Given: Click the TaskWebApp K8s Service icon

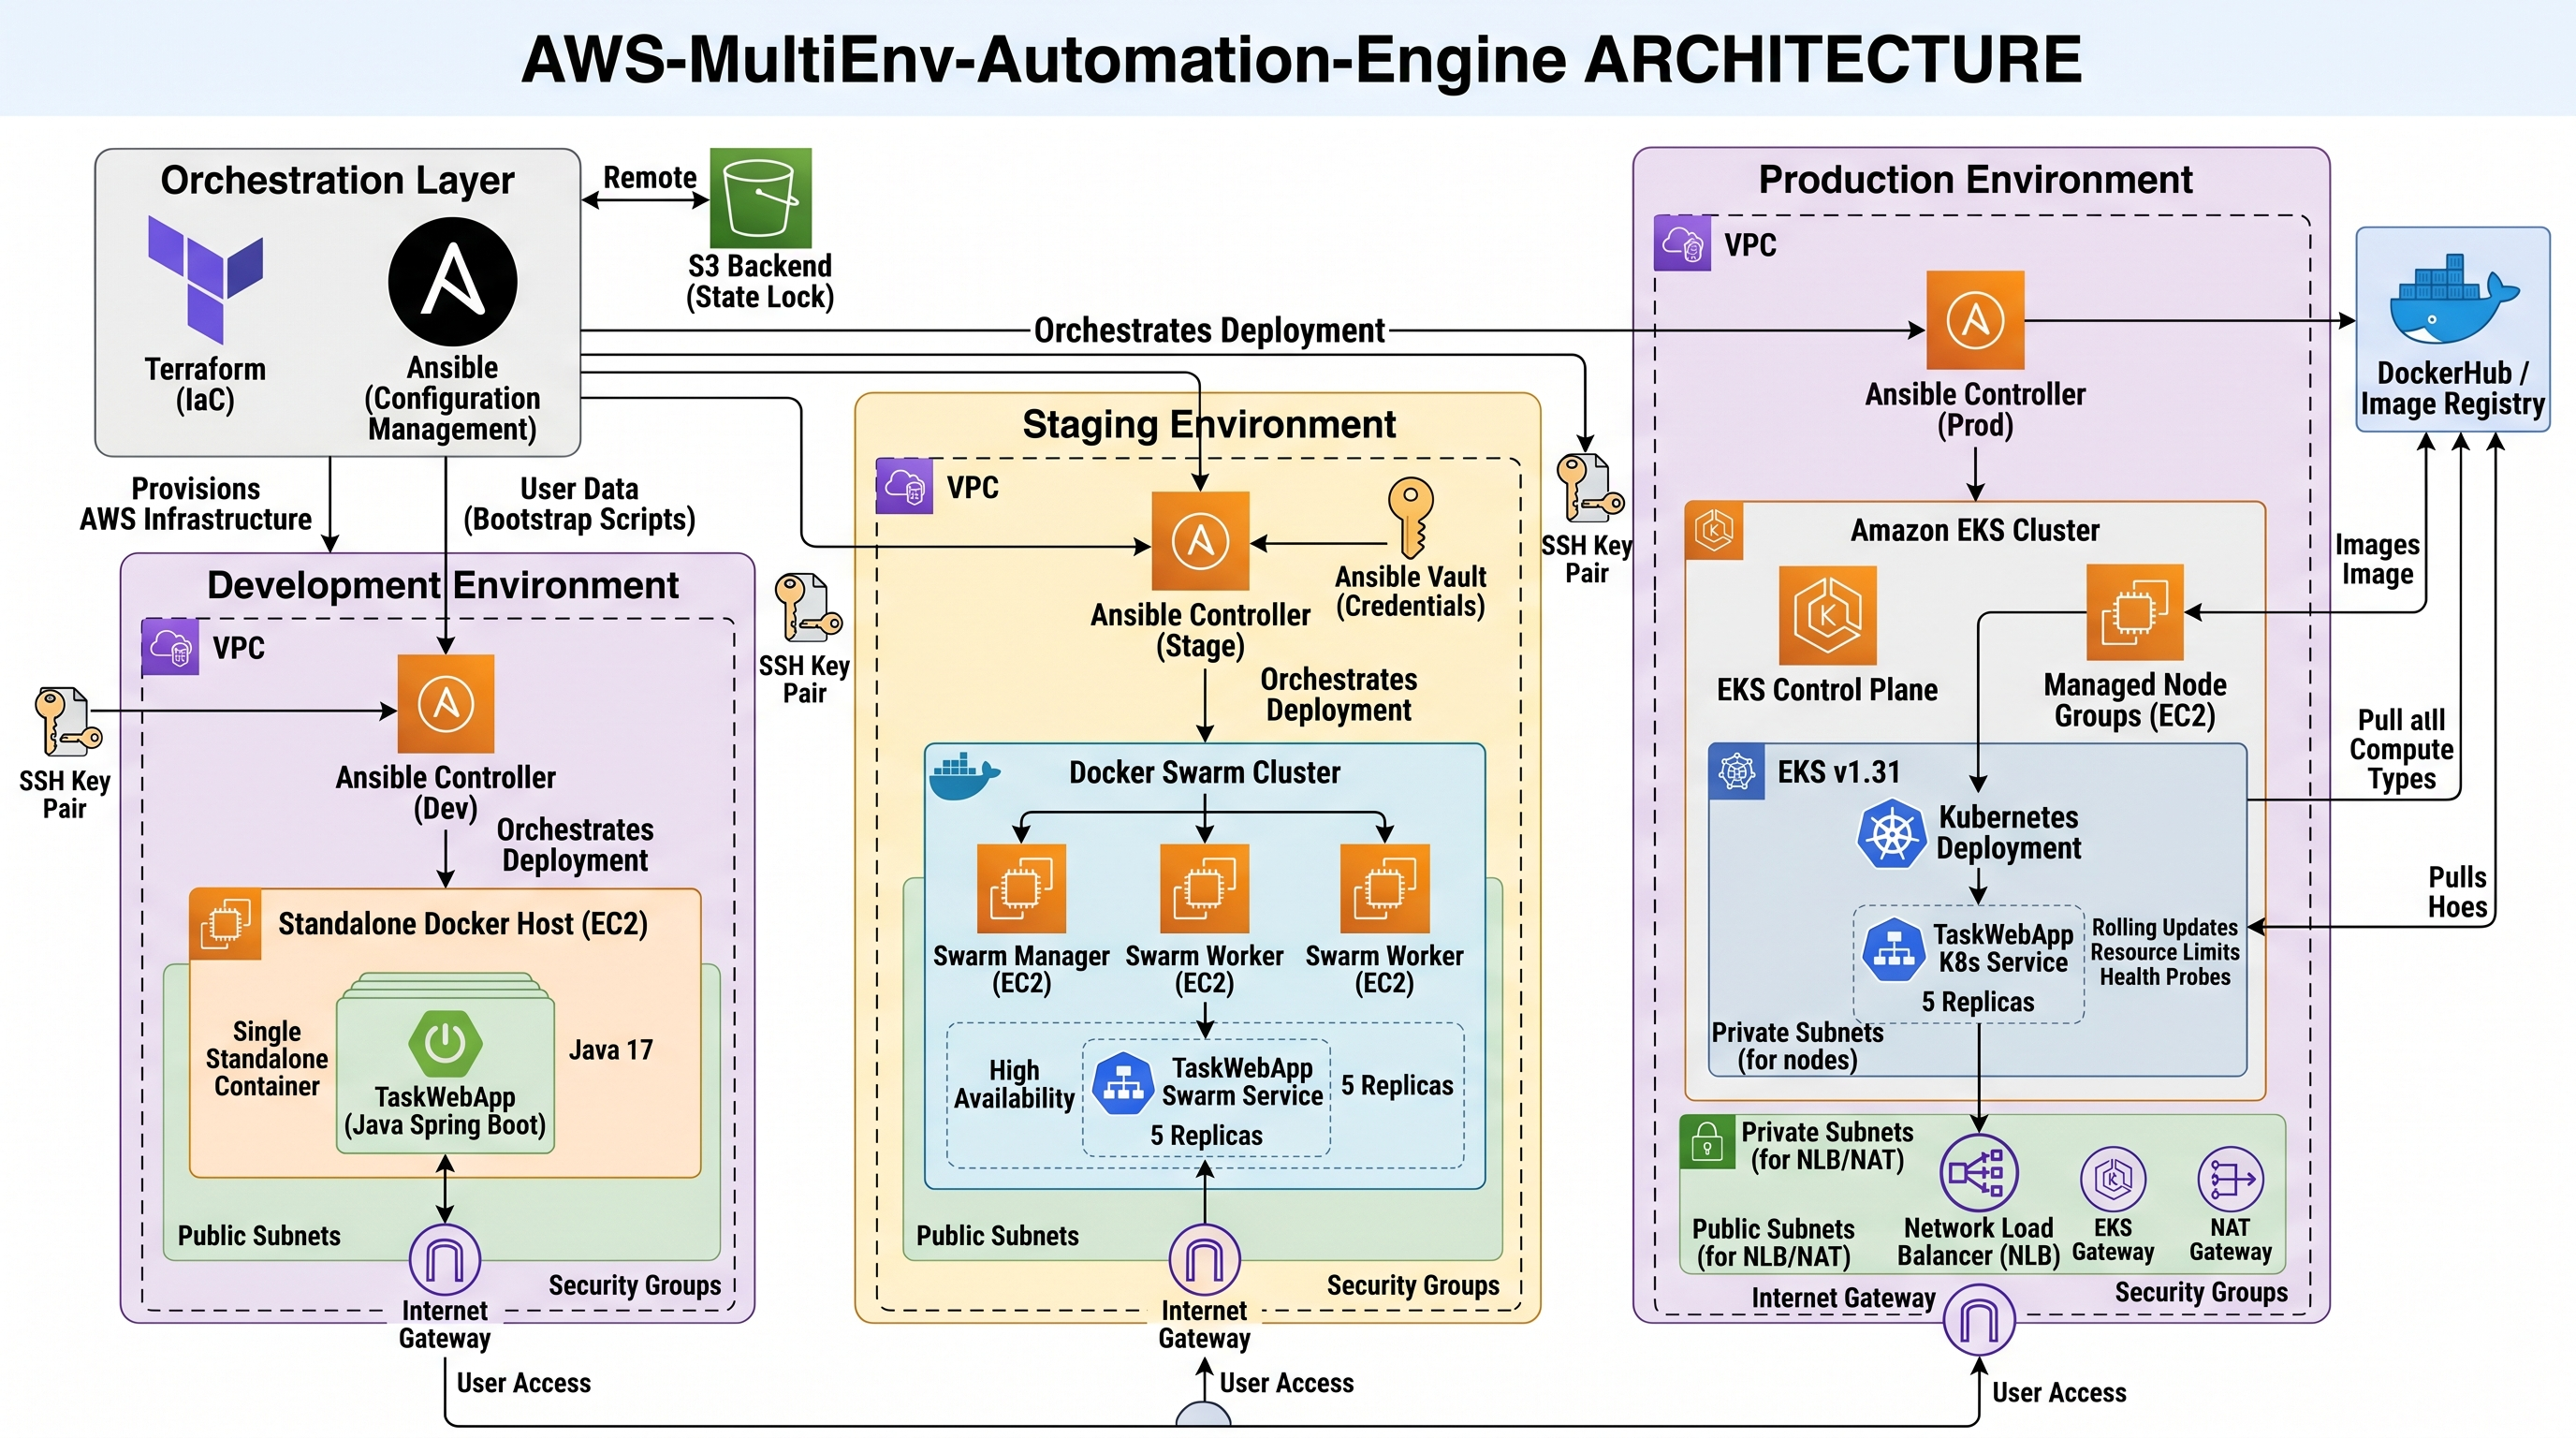Looking at the screenshot, I should [x=1894, y=949].
